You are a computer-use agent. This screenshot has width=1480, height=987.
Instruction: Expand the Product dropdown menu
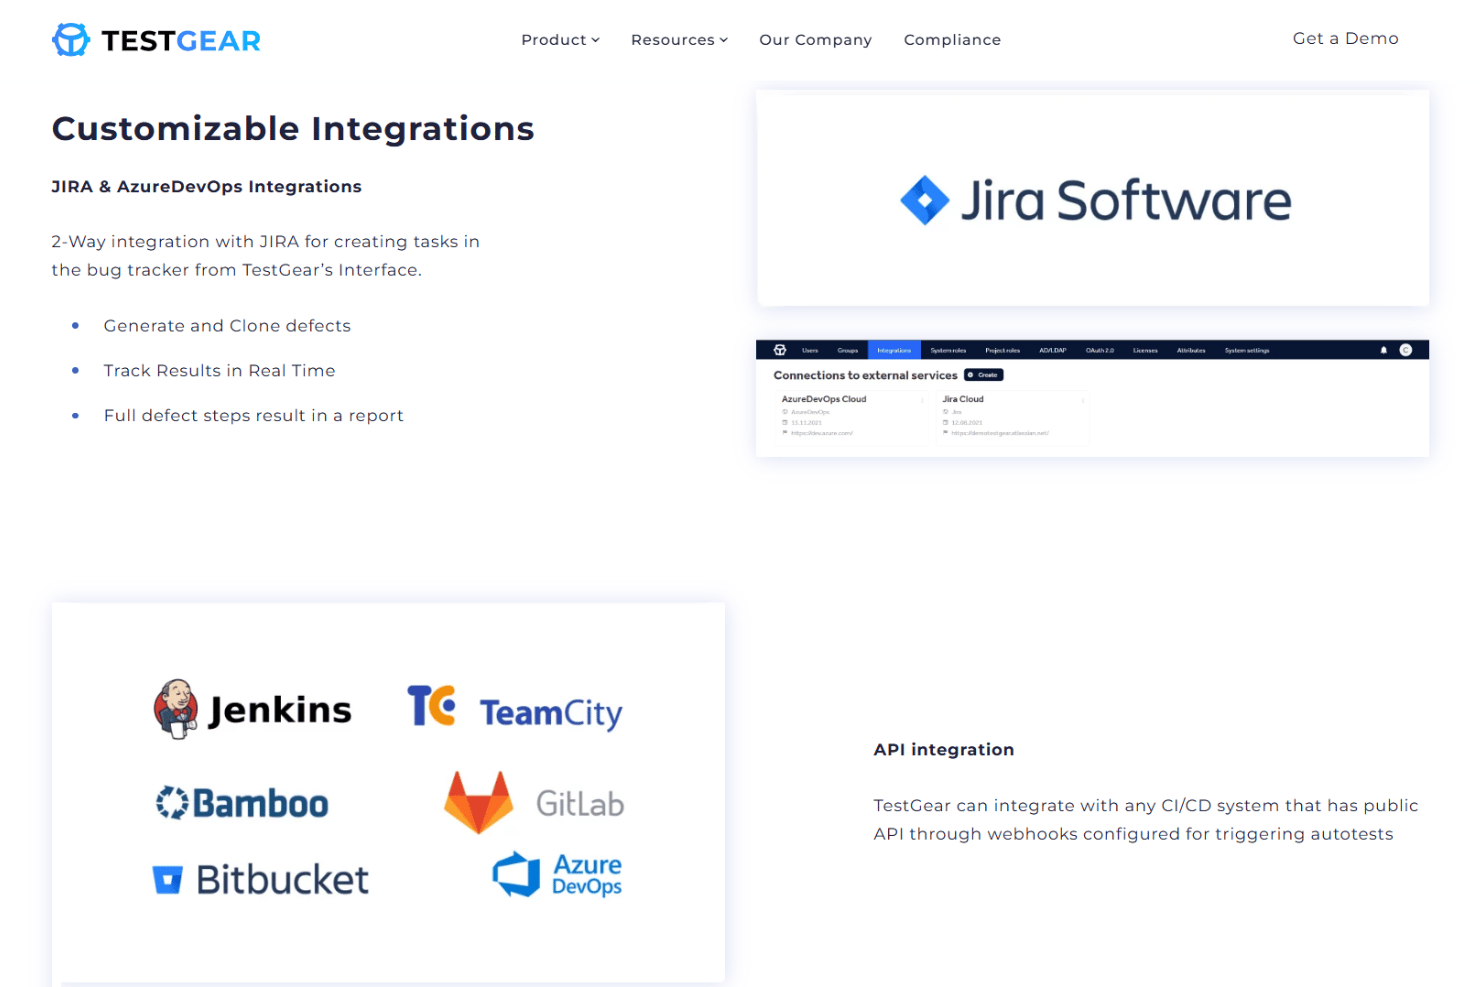point(560,40)
